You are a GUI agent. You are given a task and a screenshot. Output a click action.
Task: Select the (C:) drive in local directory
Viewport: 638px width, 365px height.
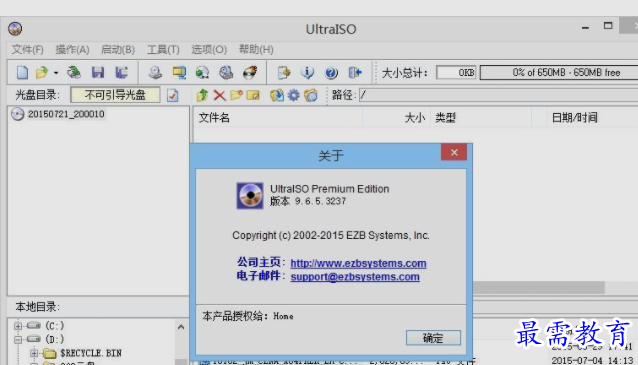click(x=55, y=326)
